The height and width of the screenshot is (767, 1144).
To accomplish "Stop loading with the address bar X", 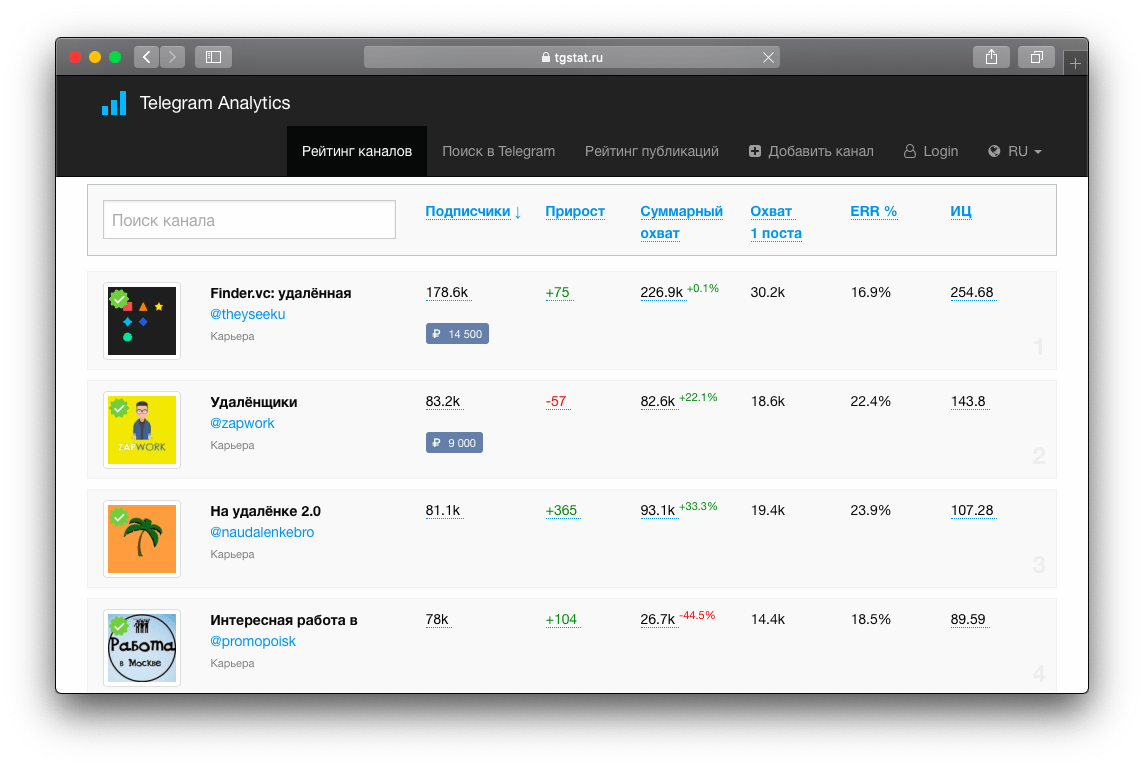I will [768, 58].
